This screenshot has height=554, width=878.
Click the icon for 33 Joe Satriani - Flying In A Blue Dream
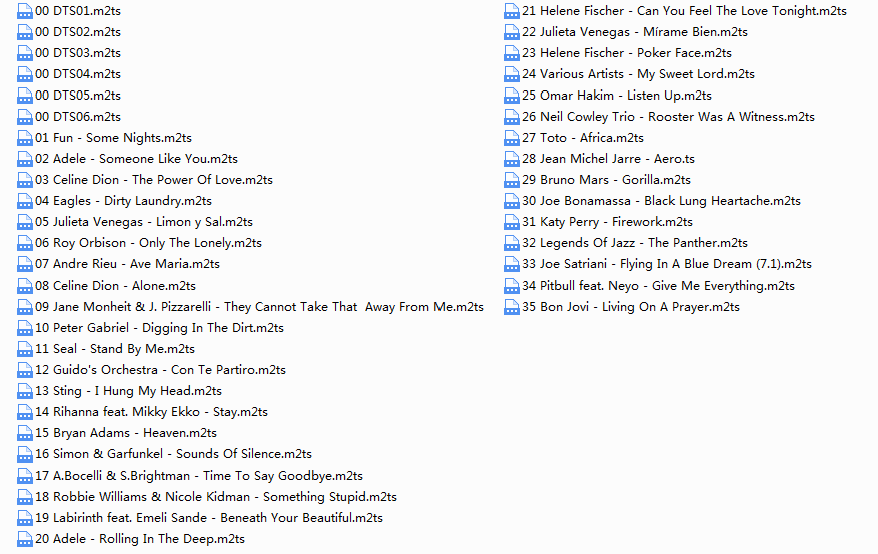[512, 264]
